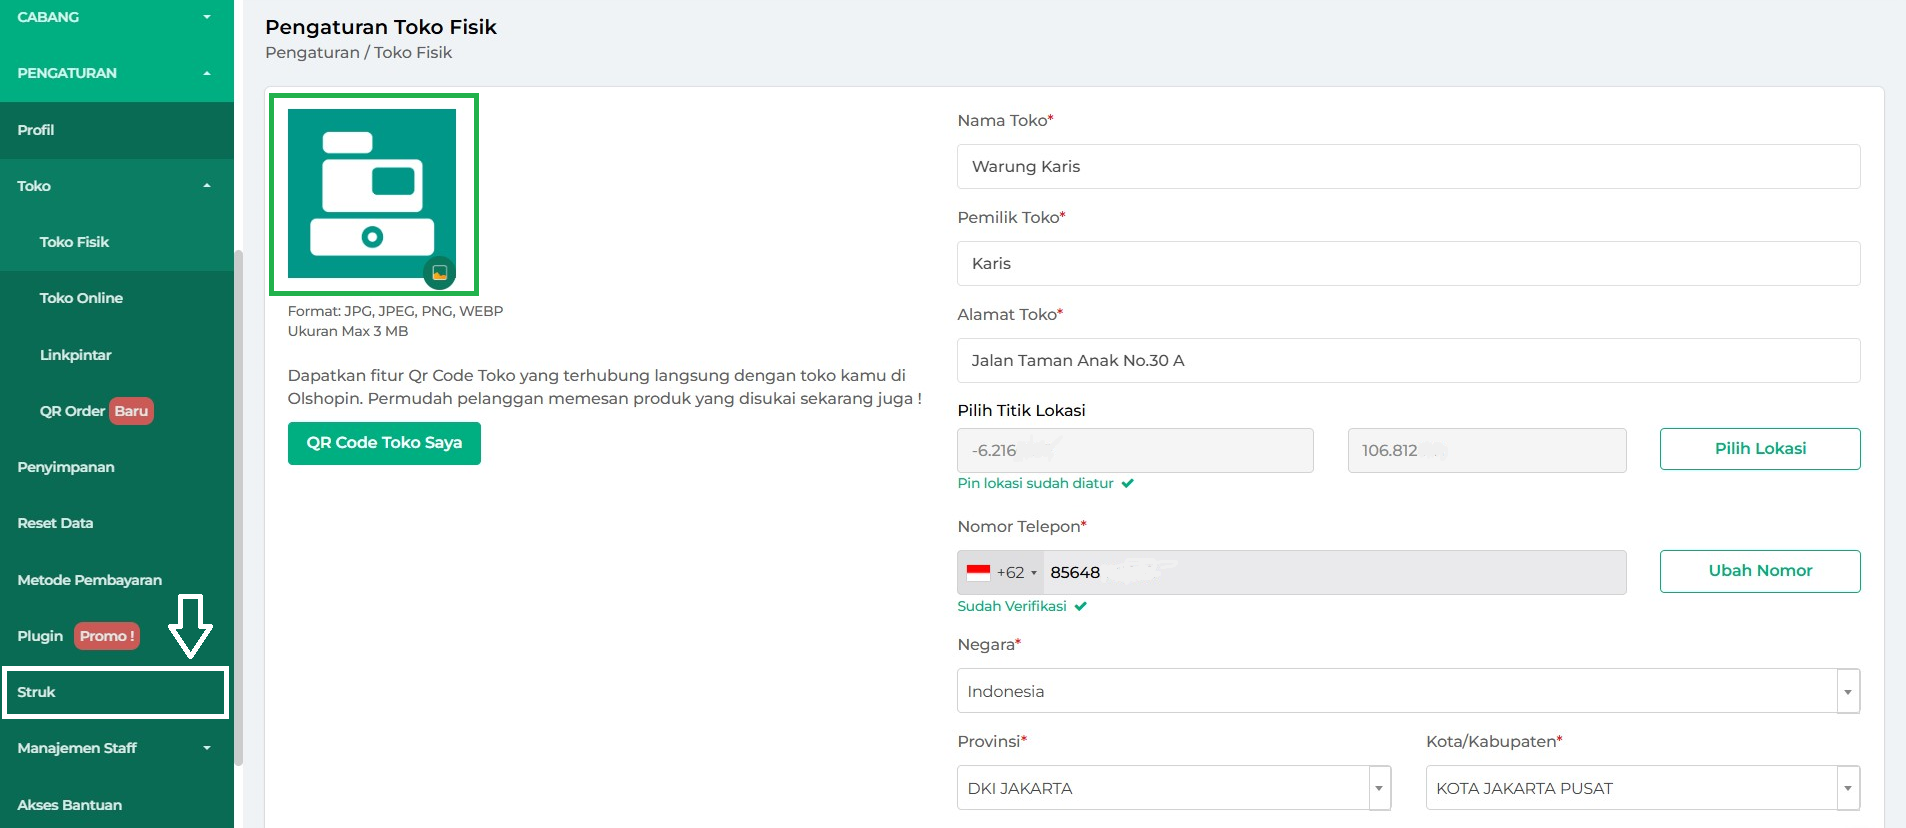Click the 'Pin lokasi sudah diatur' status text

point(1035,483)
